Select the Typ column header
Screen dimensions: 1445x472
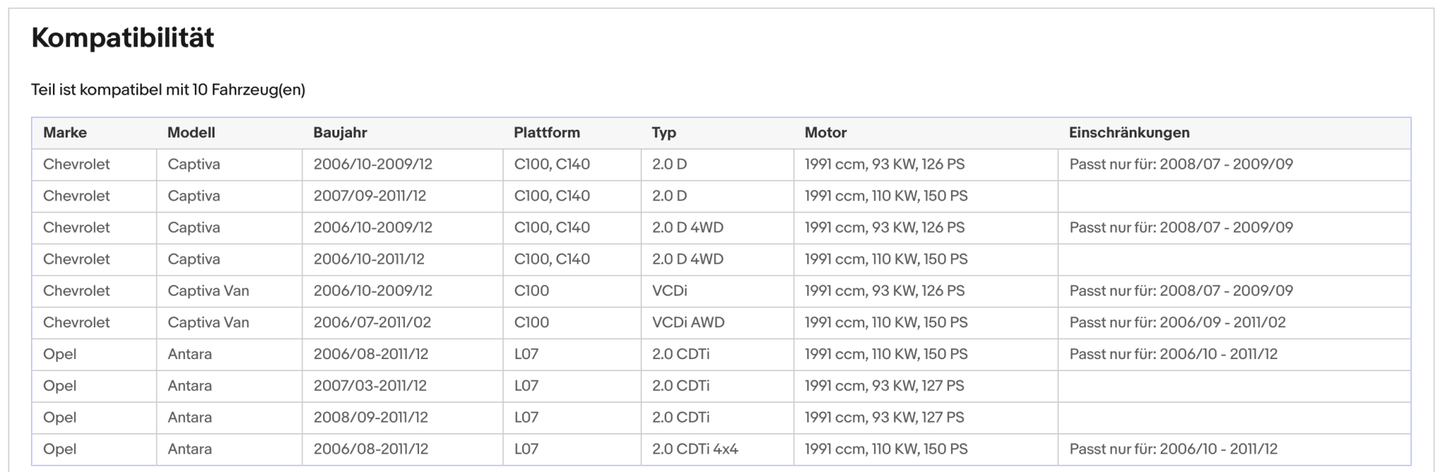pos(664,133)
